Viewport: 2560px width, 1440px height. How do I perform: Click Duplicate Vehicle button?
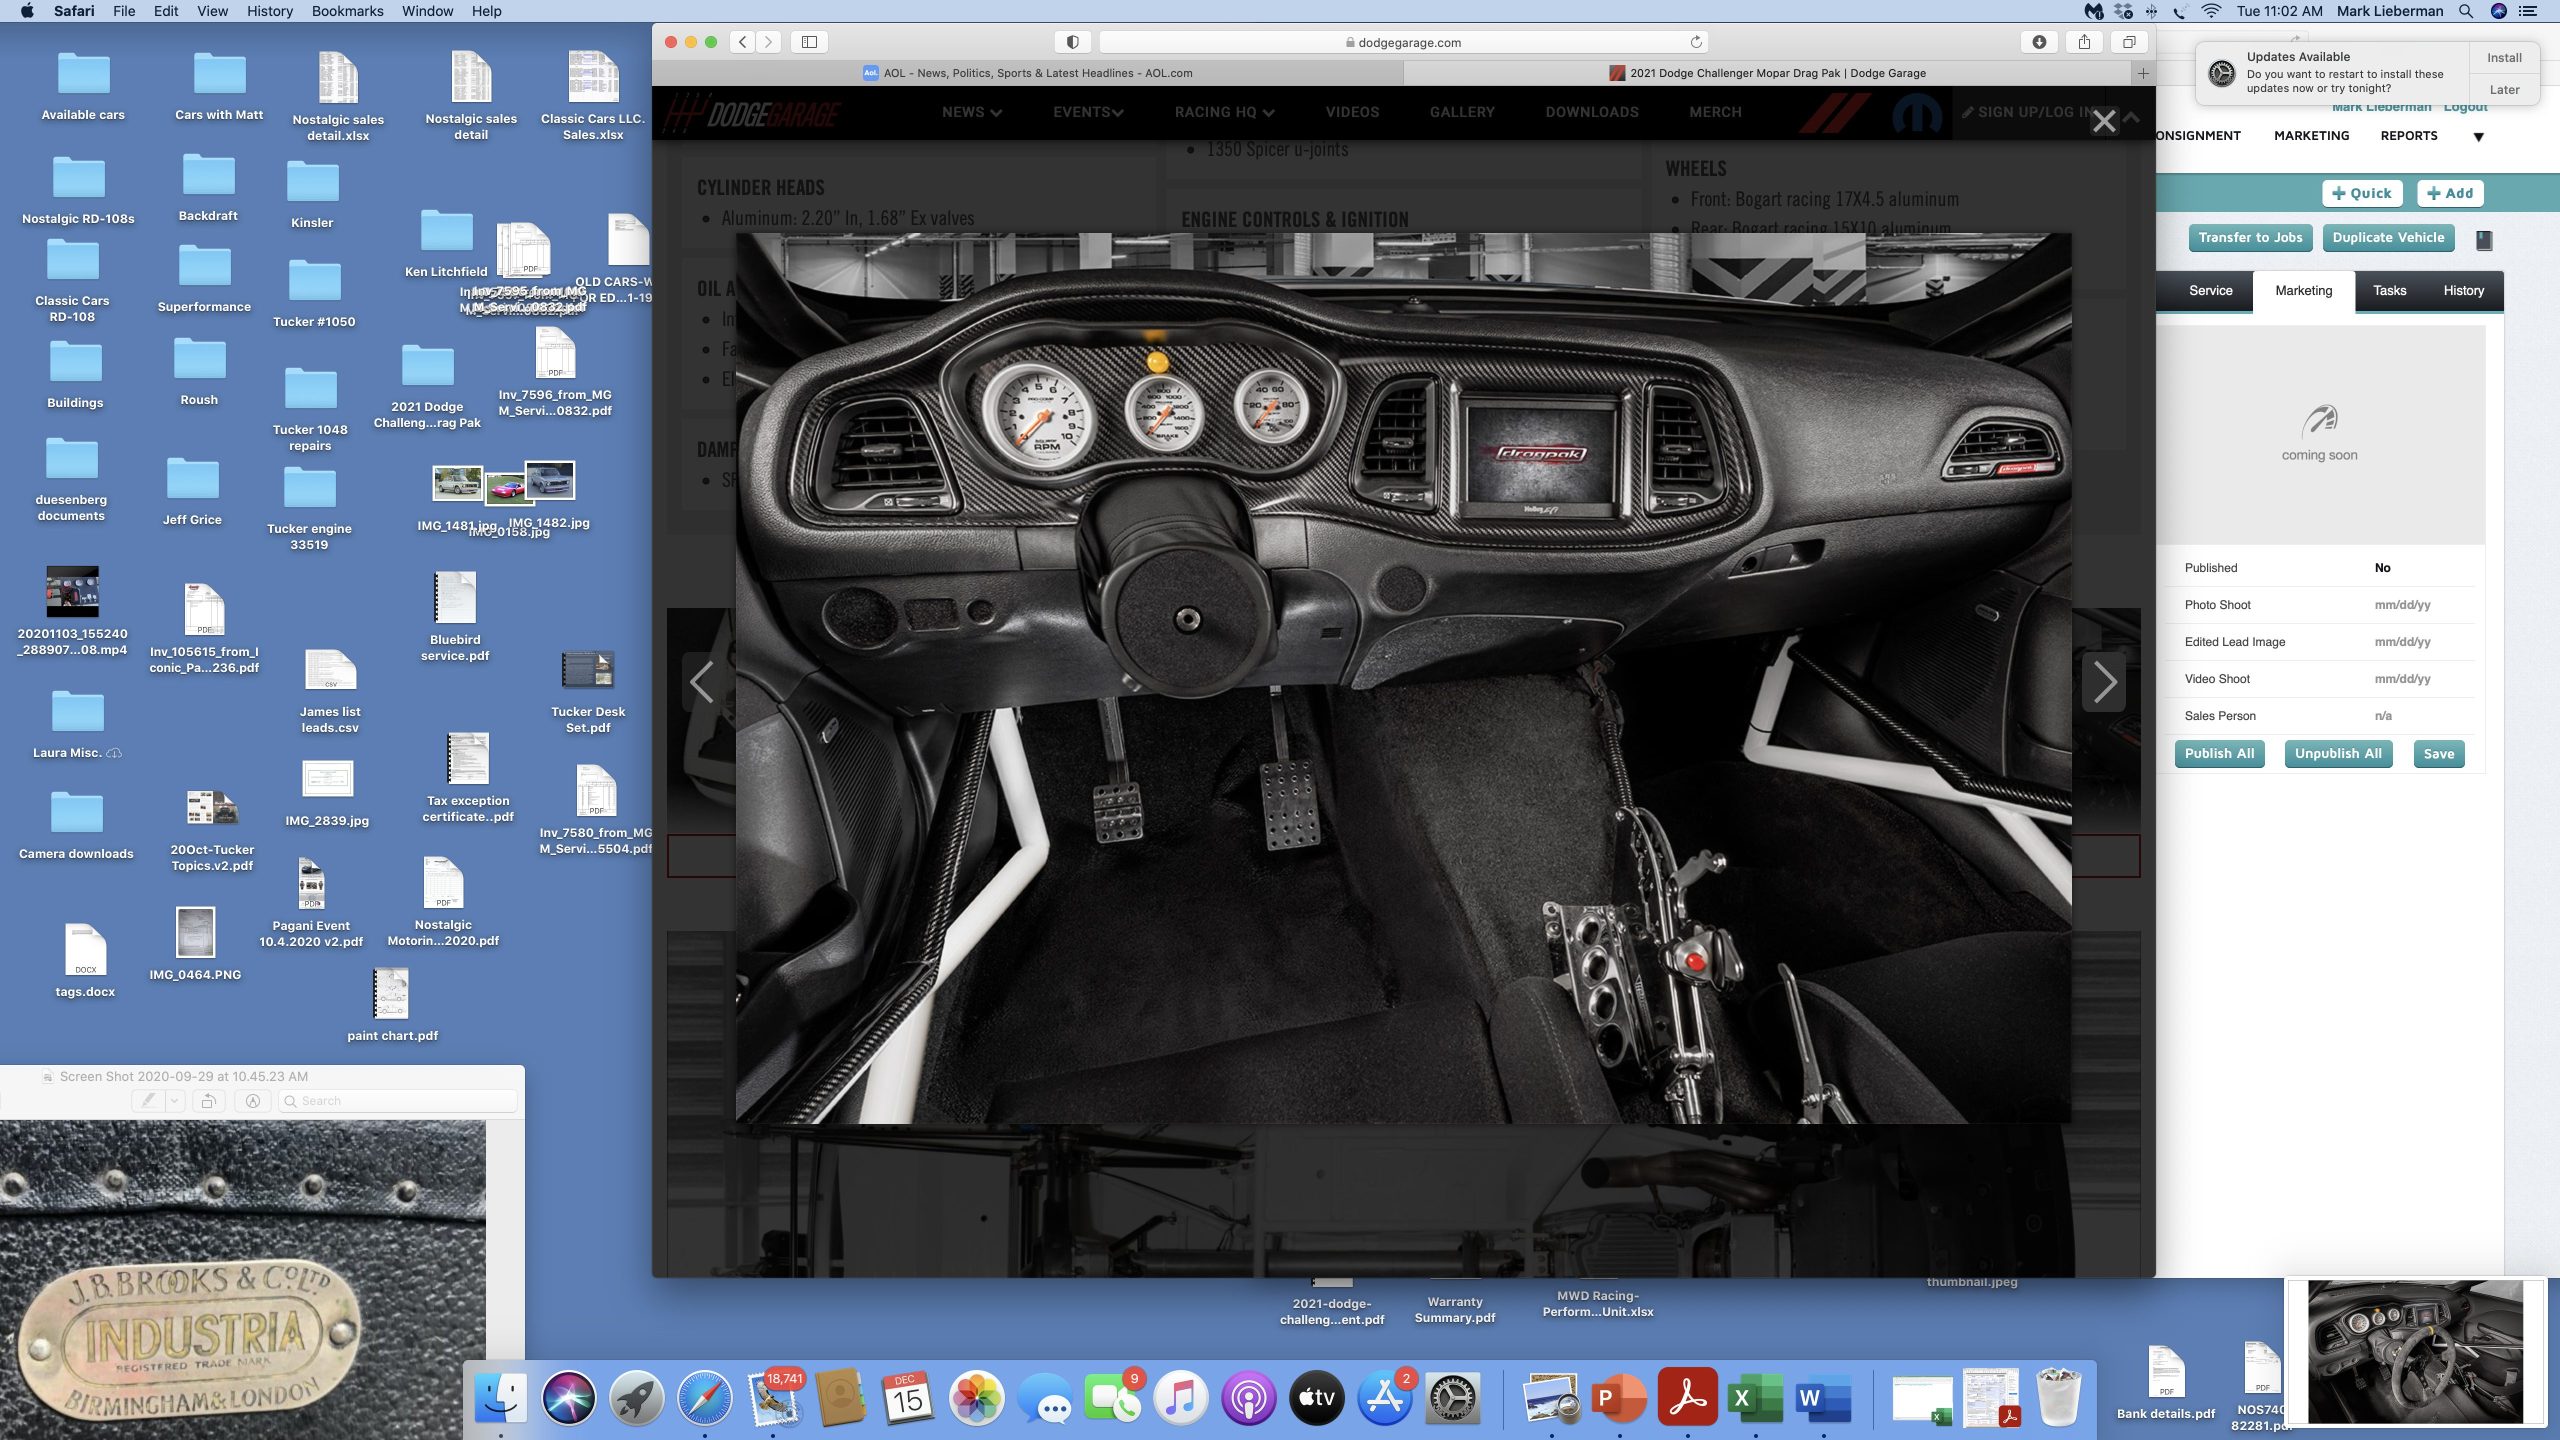tap(2388, 237)
